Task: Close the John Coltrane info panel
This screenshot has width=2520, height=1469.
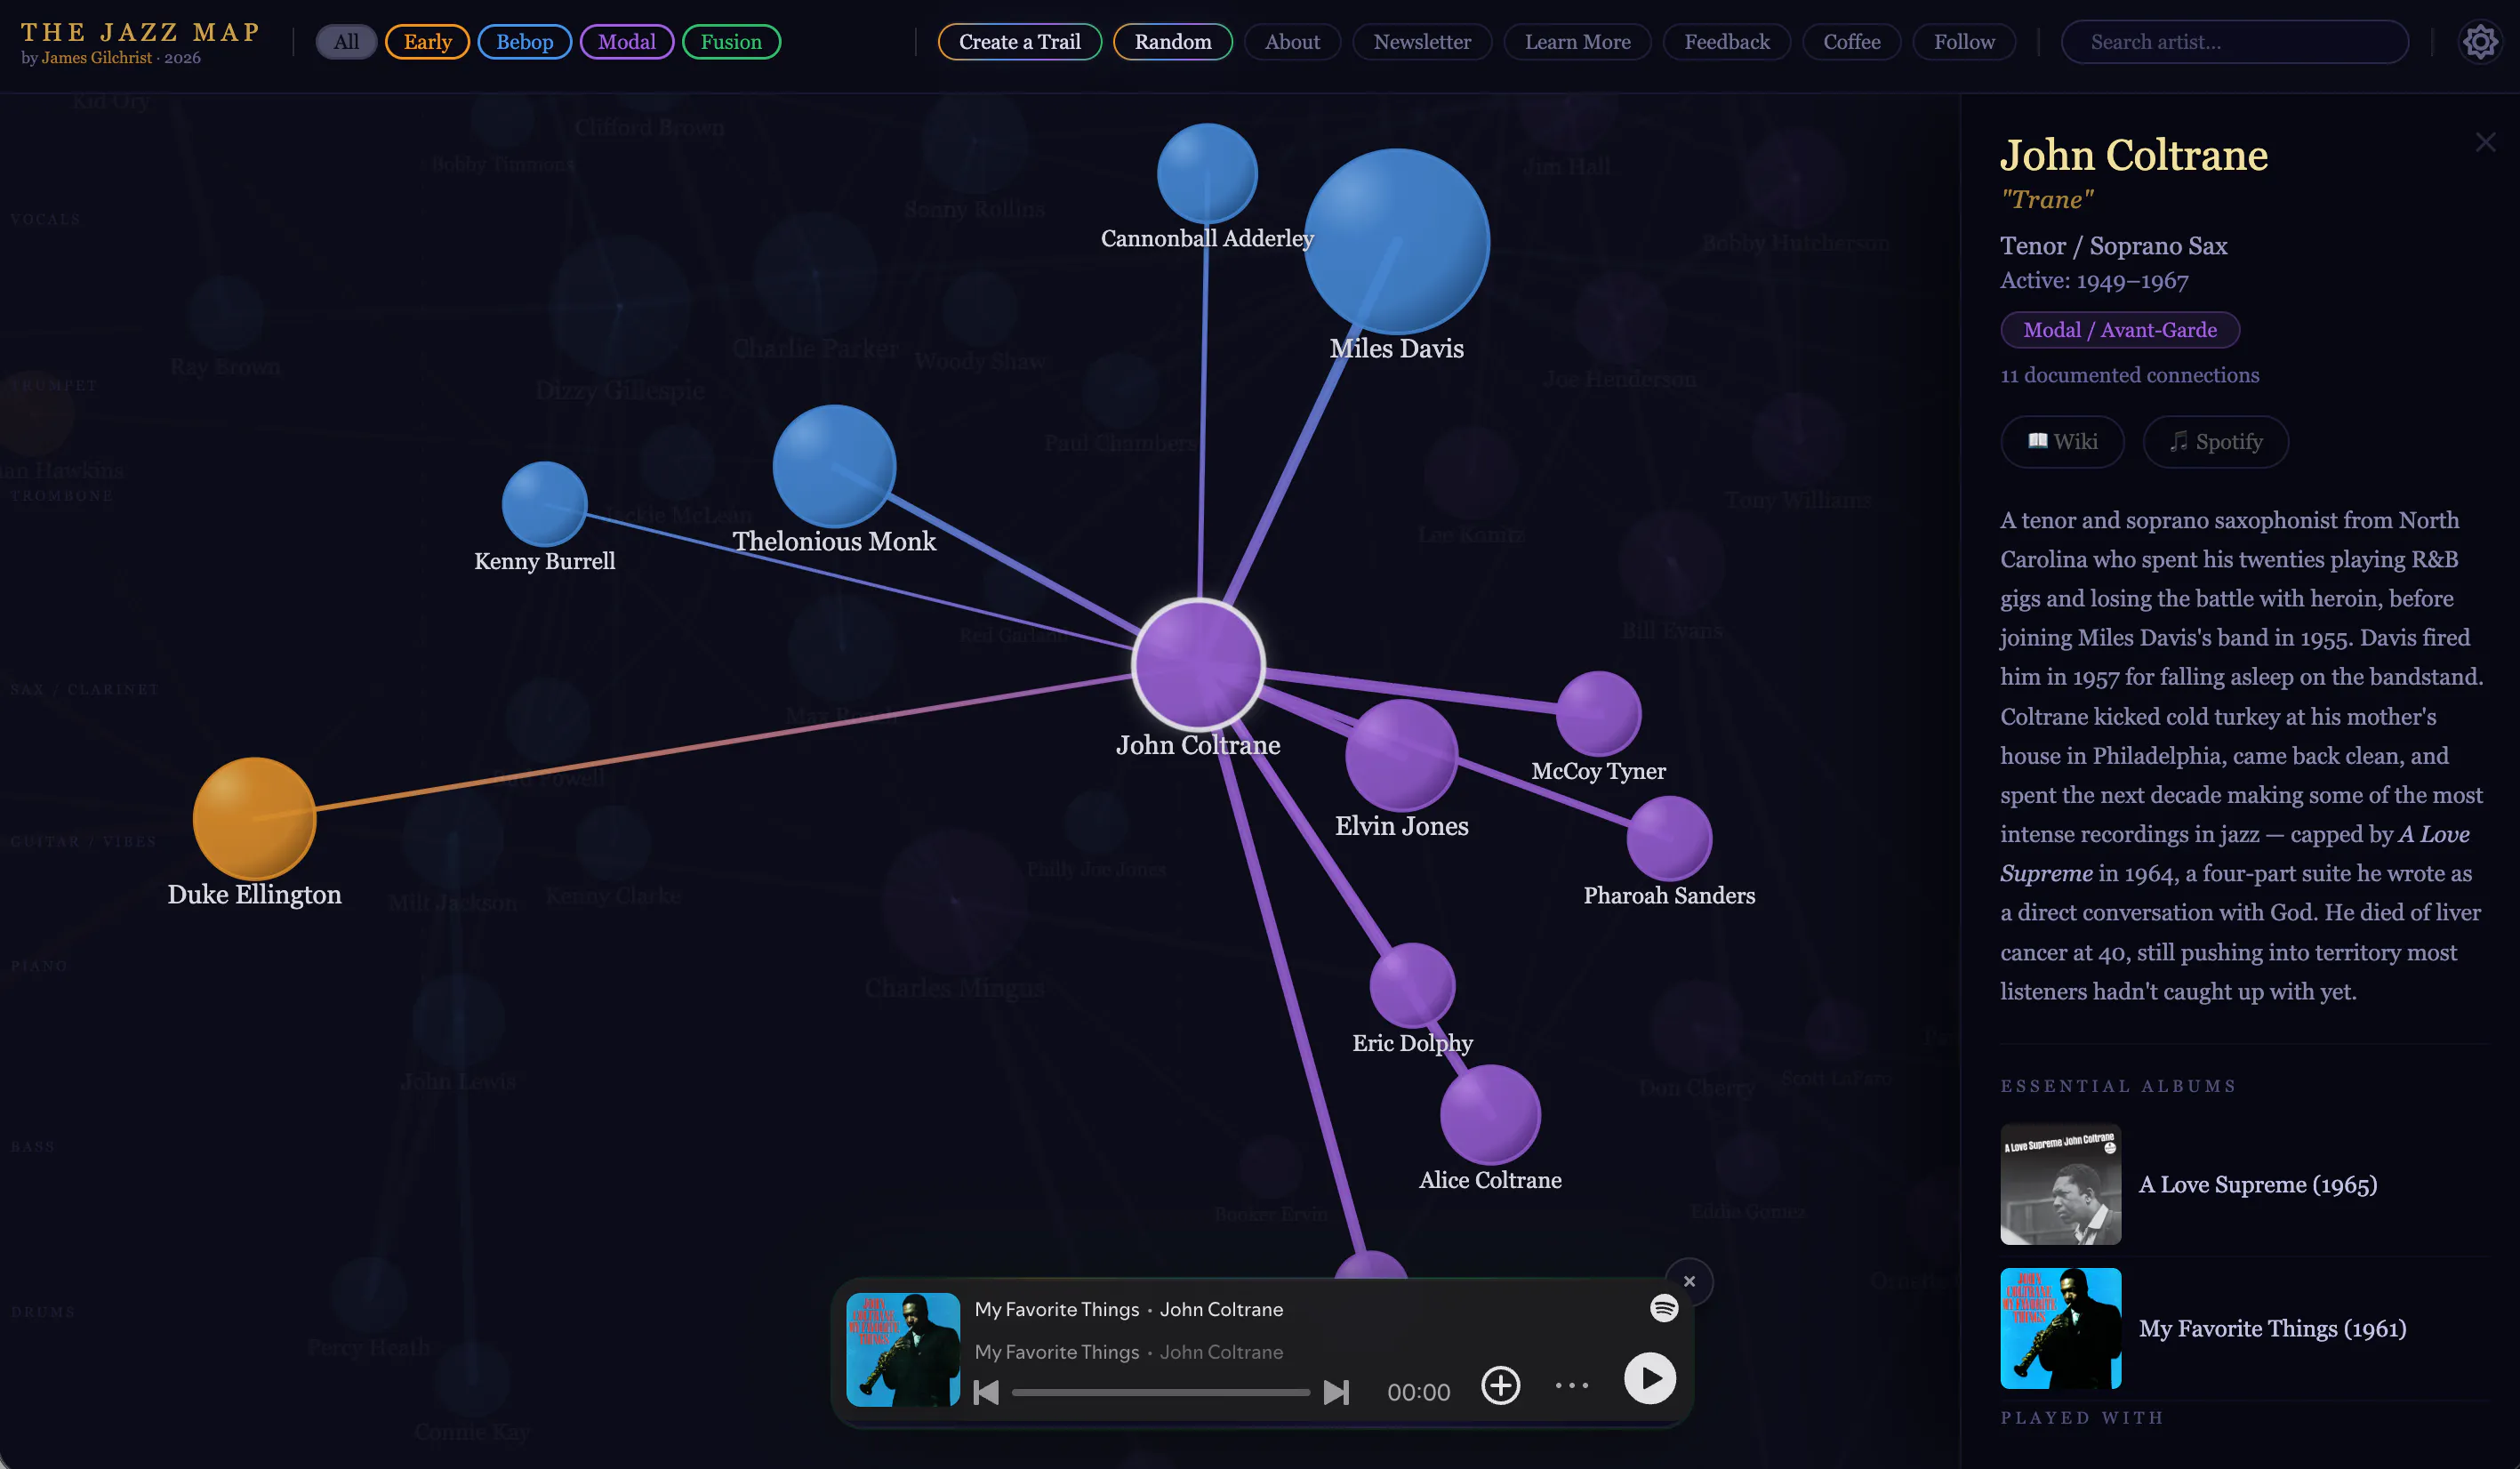Action: point(2485,142)
